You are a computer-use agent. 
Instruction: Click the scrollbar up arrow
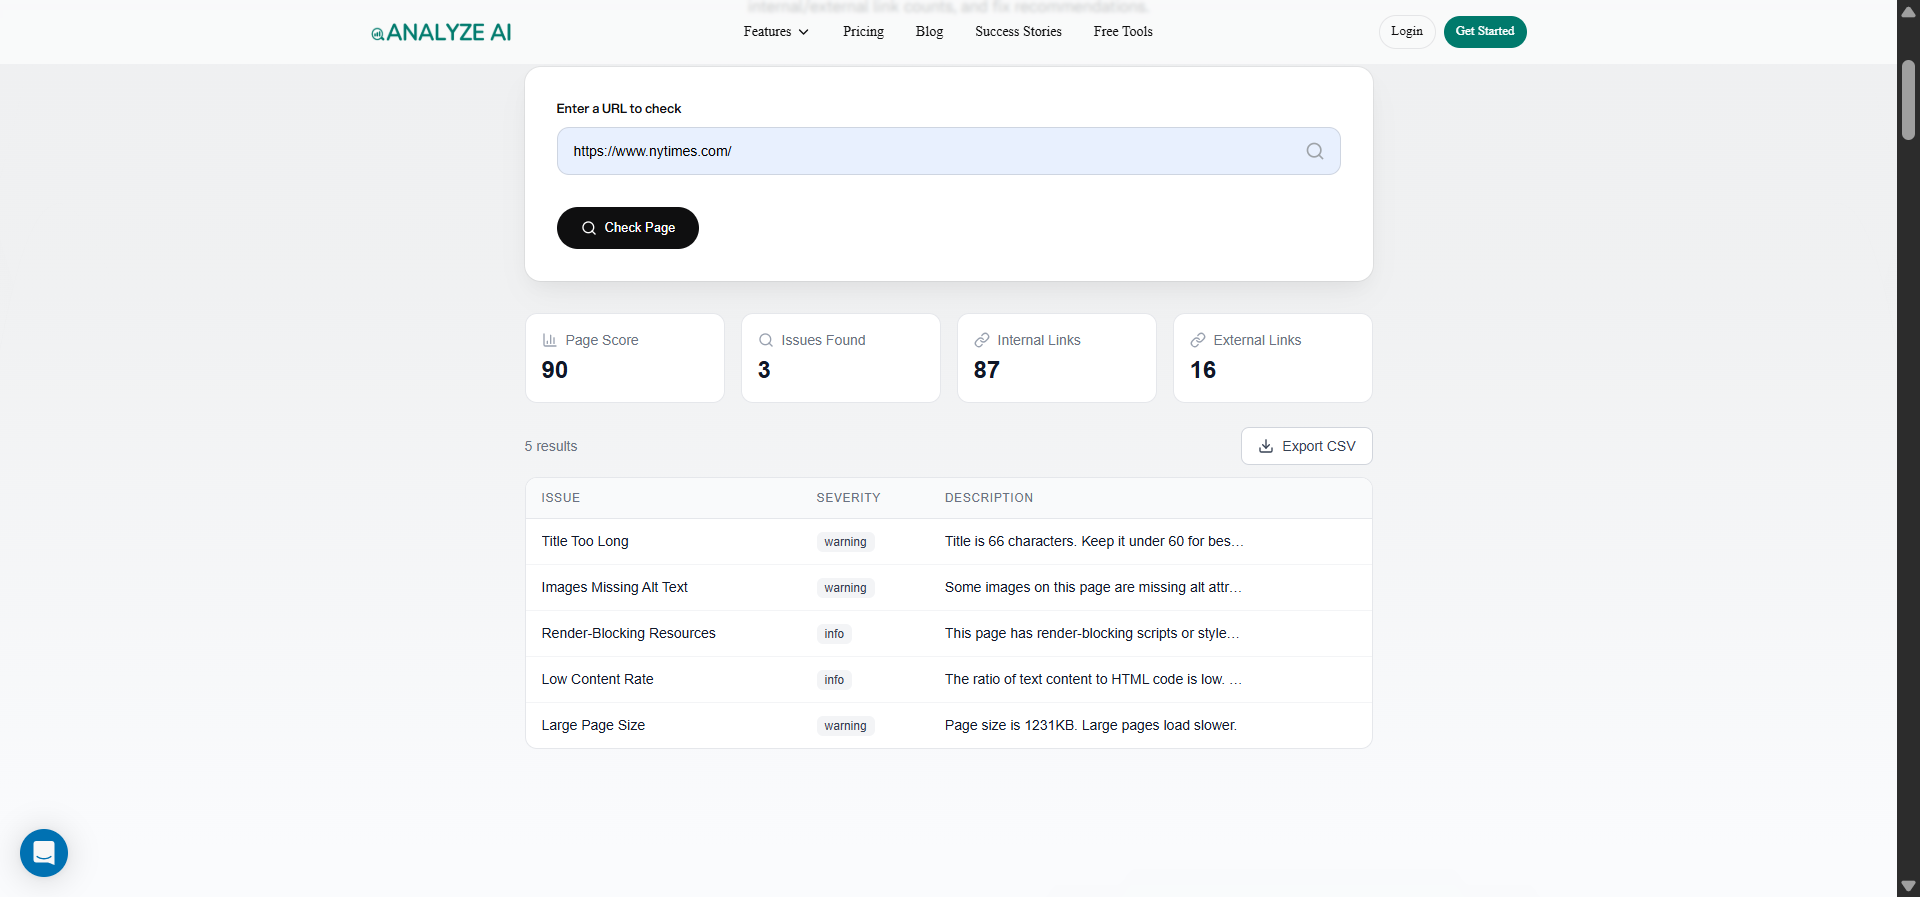pyautogui.click(x=1908, y=12)
